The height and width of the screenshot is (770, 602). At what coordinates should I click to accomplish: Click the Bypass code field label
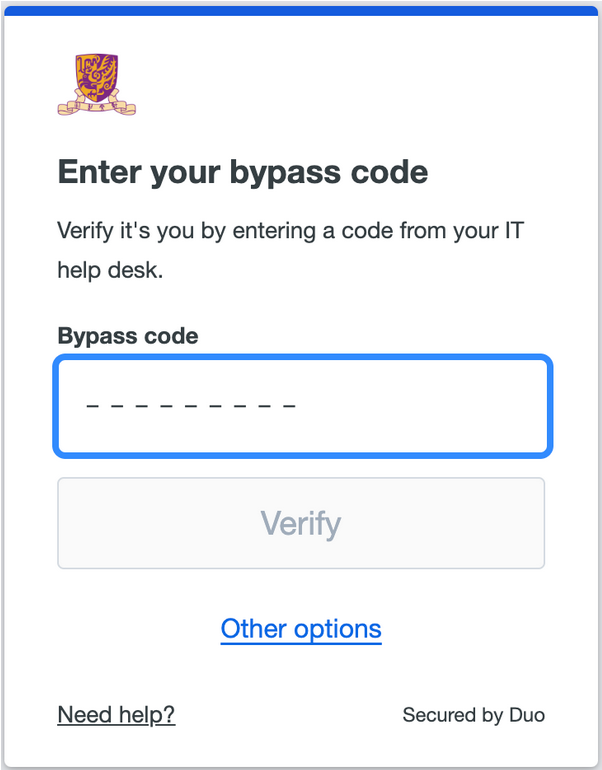(x=128, y=336)
